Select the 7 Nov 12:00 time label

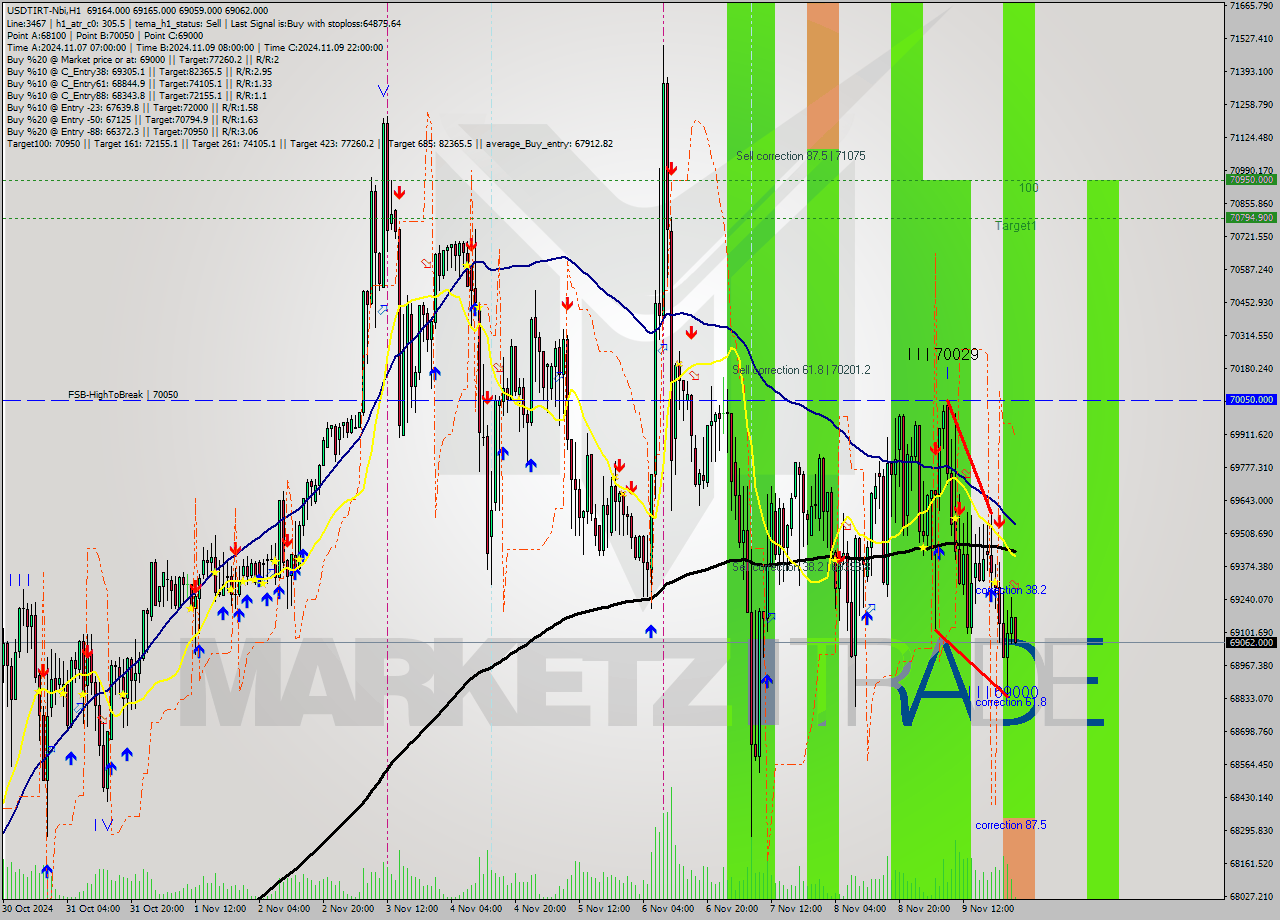797,909
